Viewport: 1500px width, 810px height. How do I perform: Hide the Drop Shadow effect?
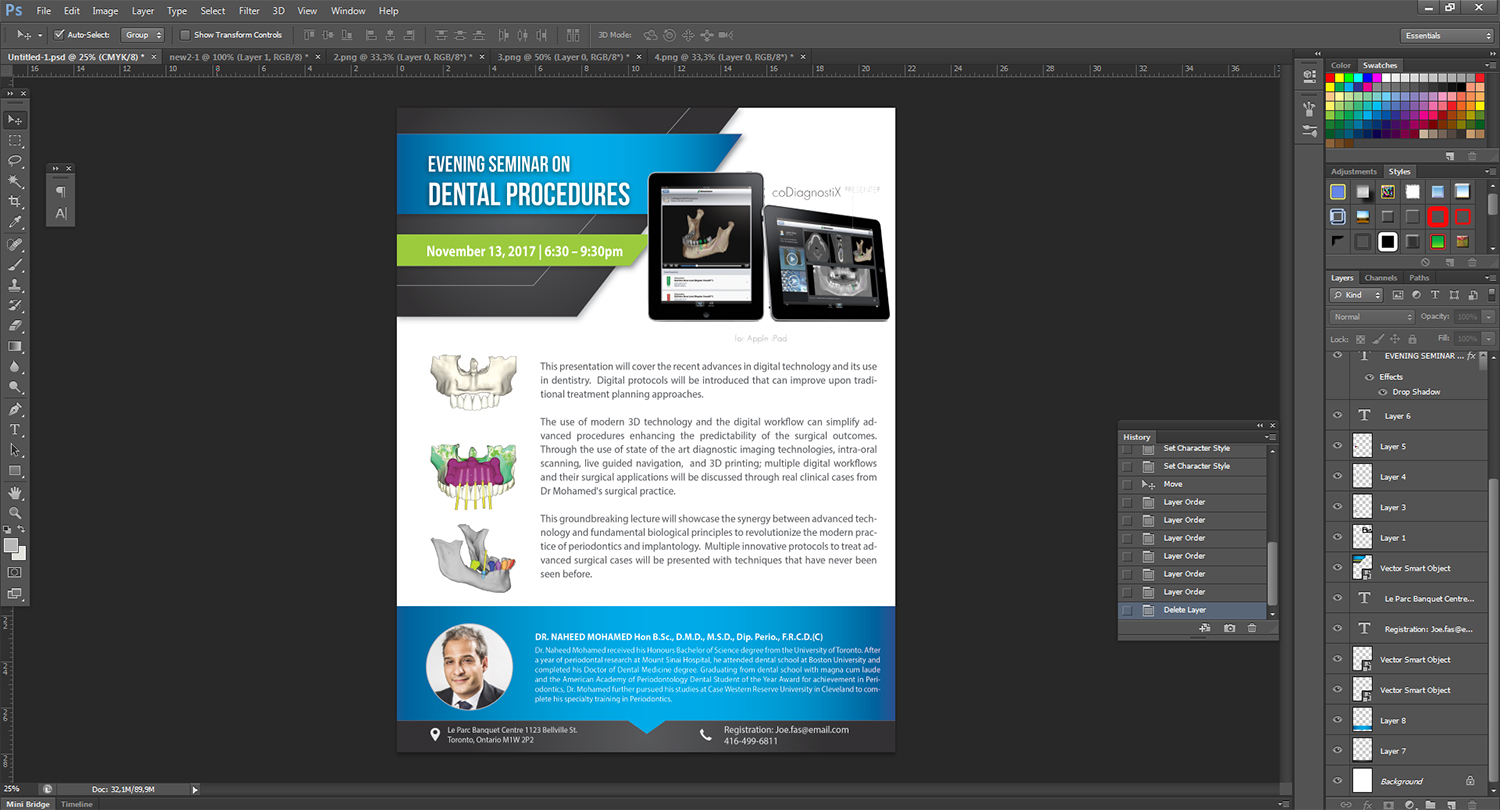[x=1384, y=392]
